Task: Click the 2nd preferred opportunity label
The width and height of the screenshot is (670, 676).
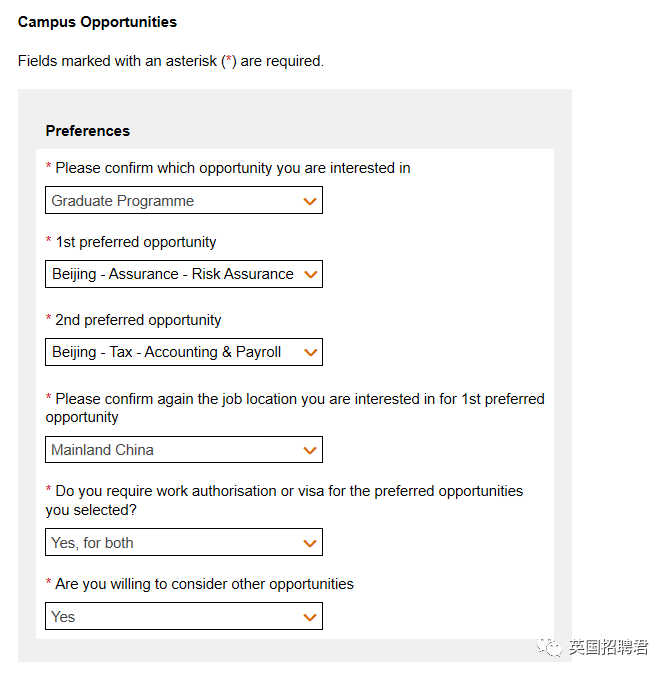Action: click(138, 320)
